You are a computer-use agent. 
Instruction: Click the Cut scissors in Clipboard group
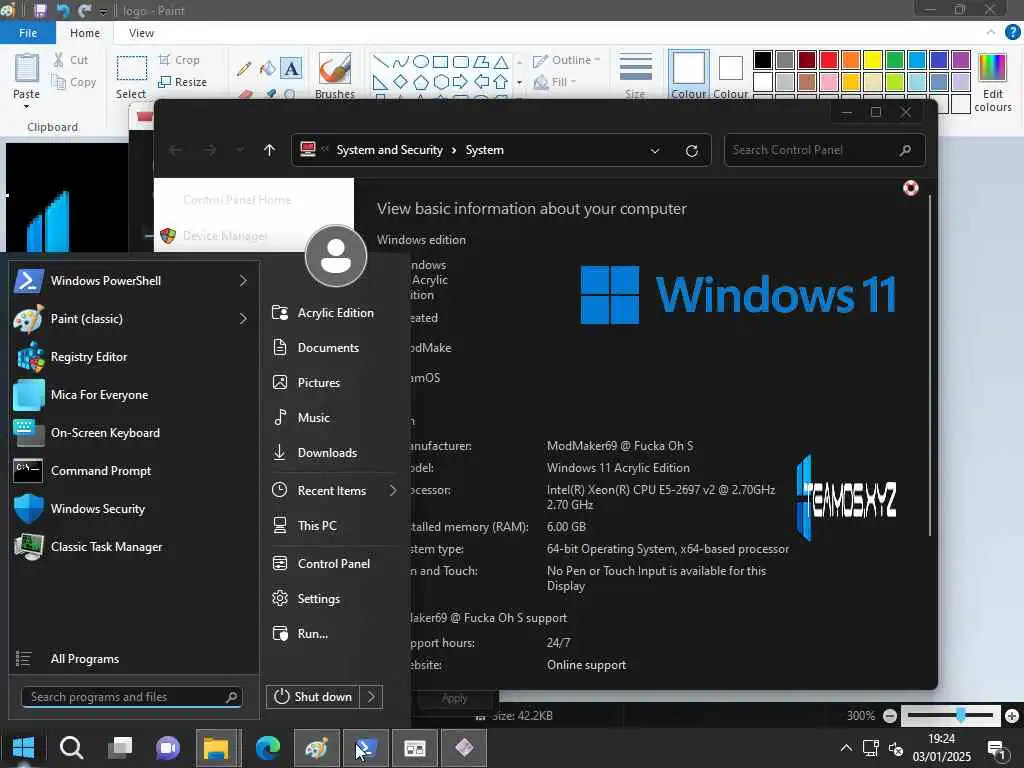click(59, 59)
